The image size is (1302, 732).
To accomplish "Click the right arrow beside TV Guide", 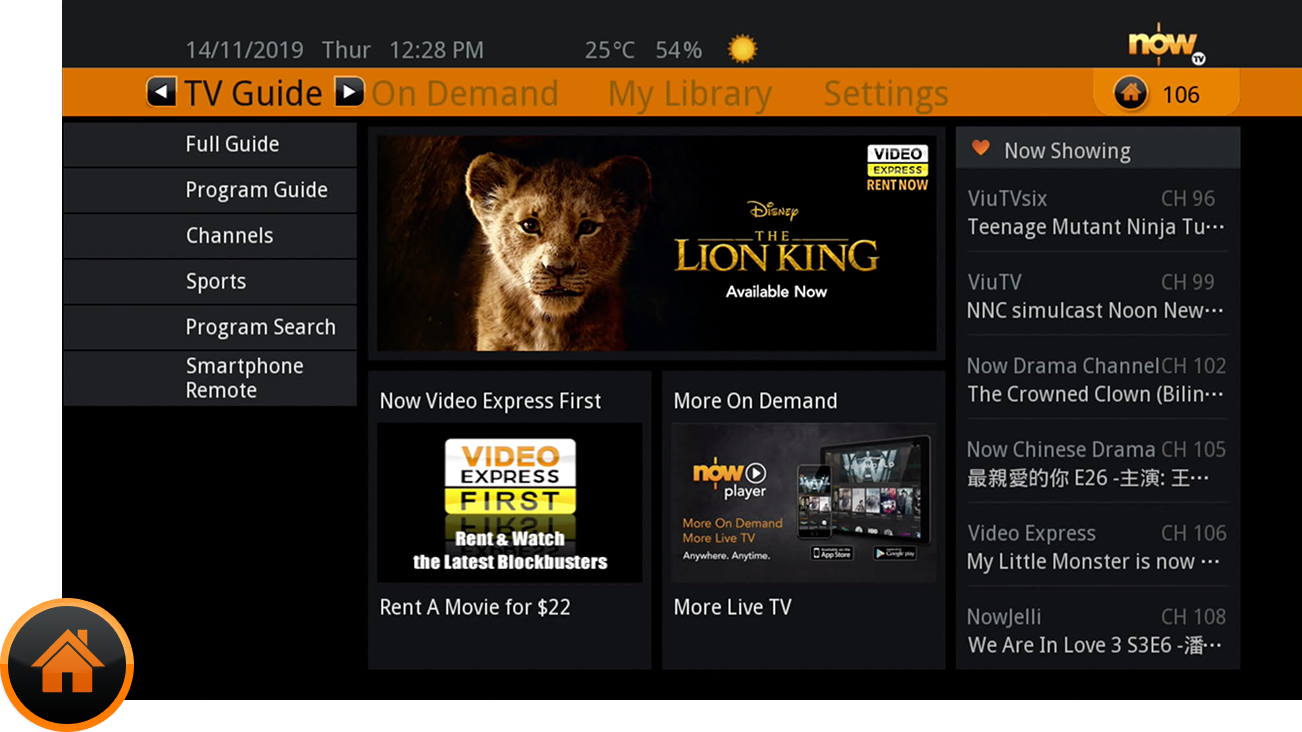I will (349, 93).
